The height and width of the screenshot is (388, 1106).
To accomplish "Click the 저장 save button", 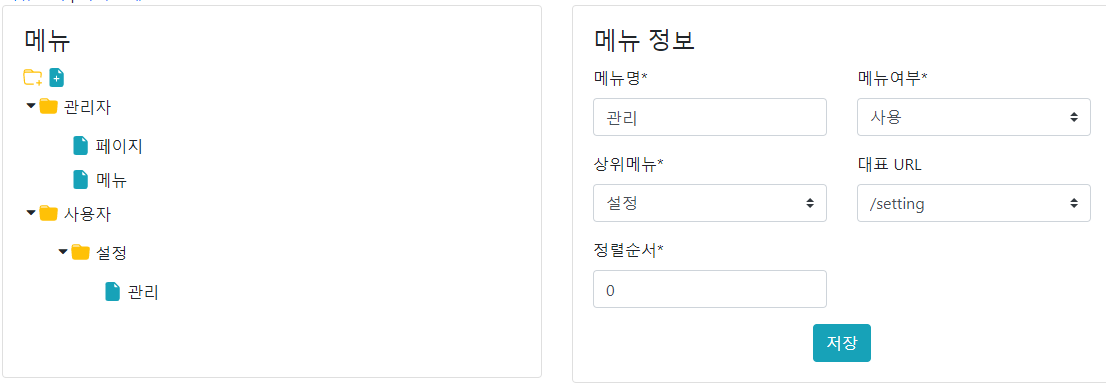I will (841, 343).
